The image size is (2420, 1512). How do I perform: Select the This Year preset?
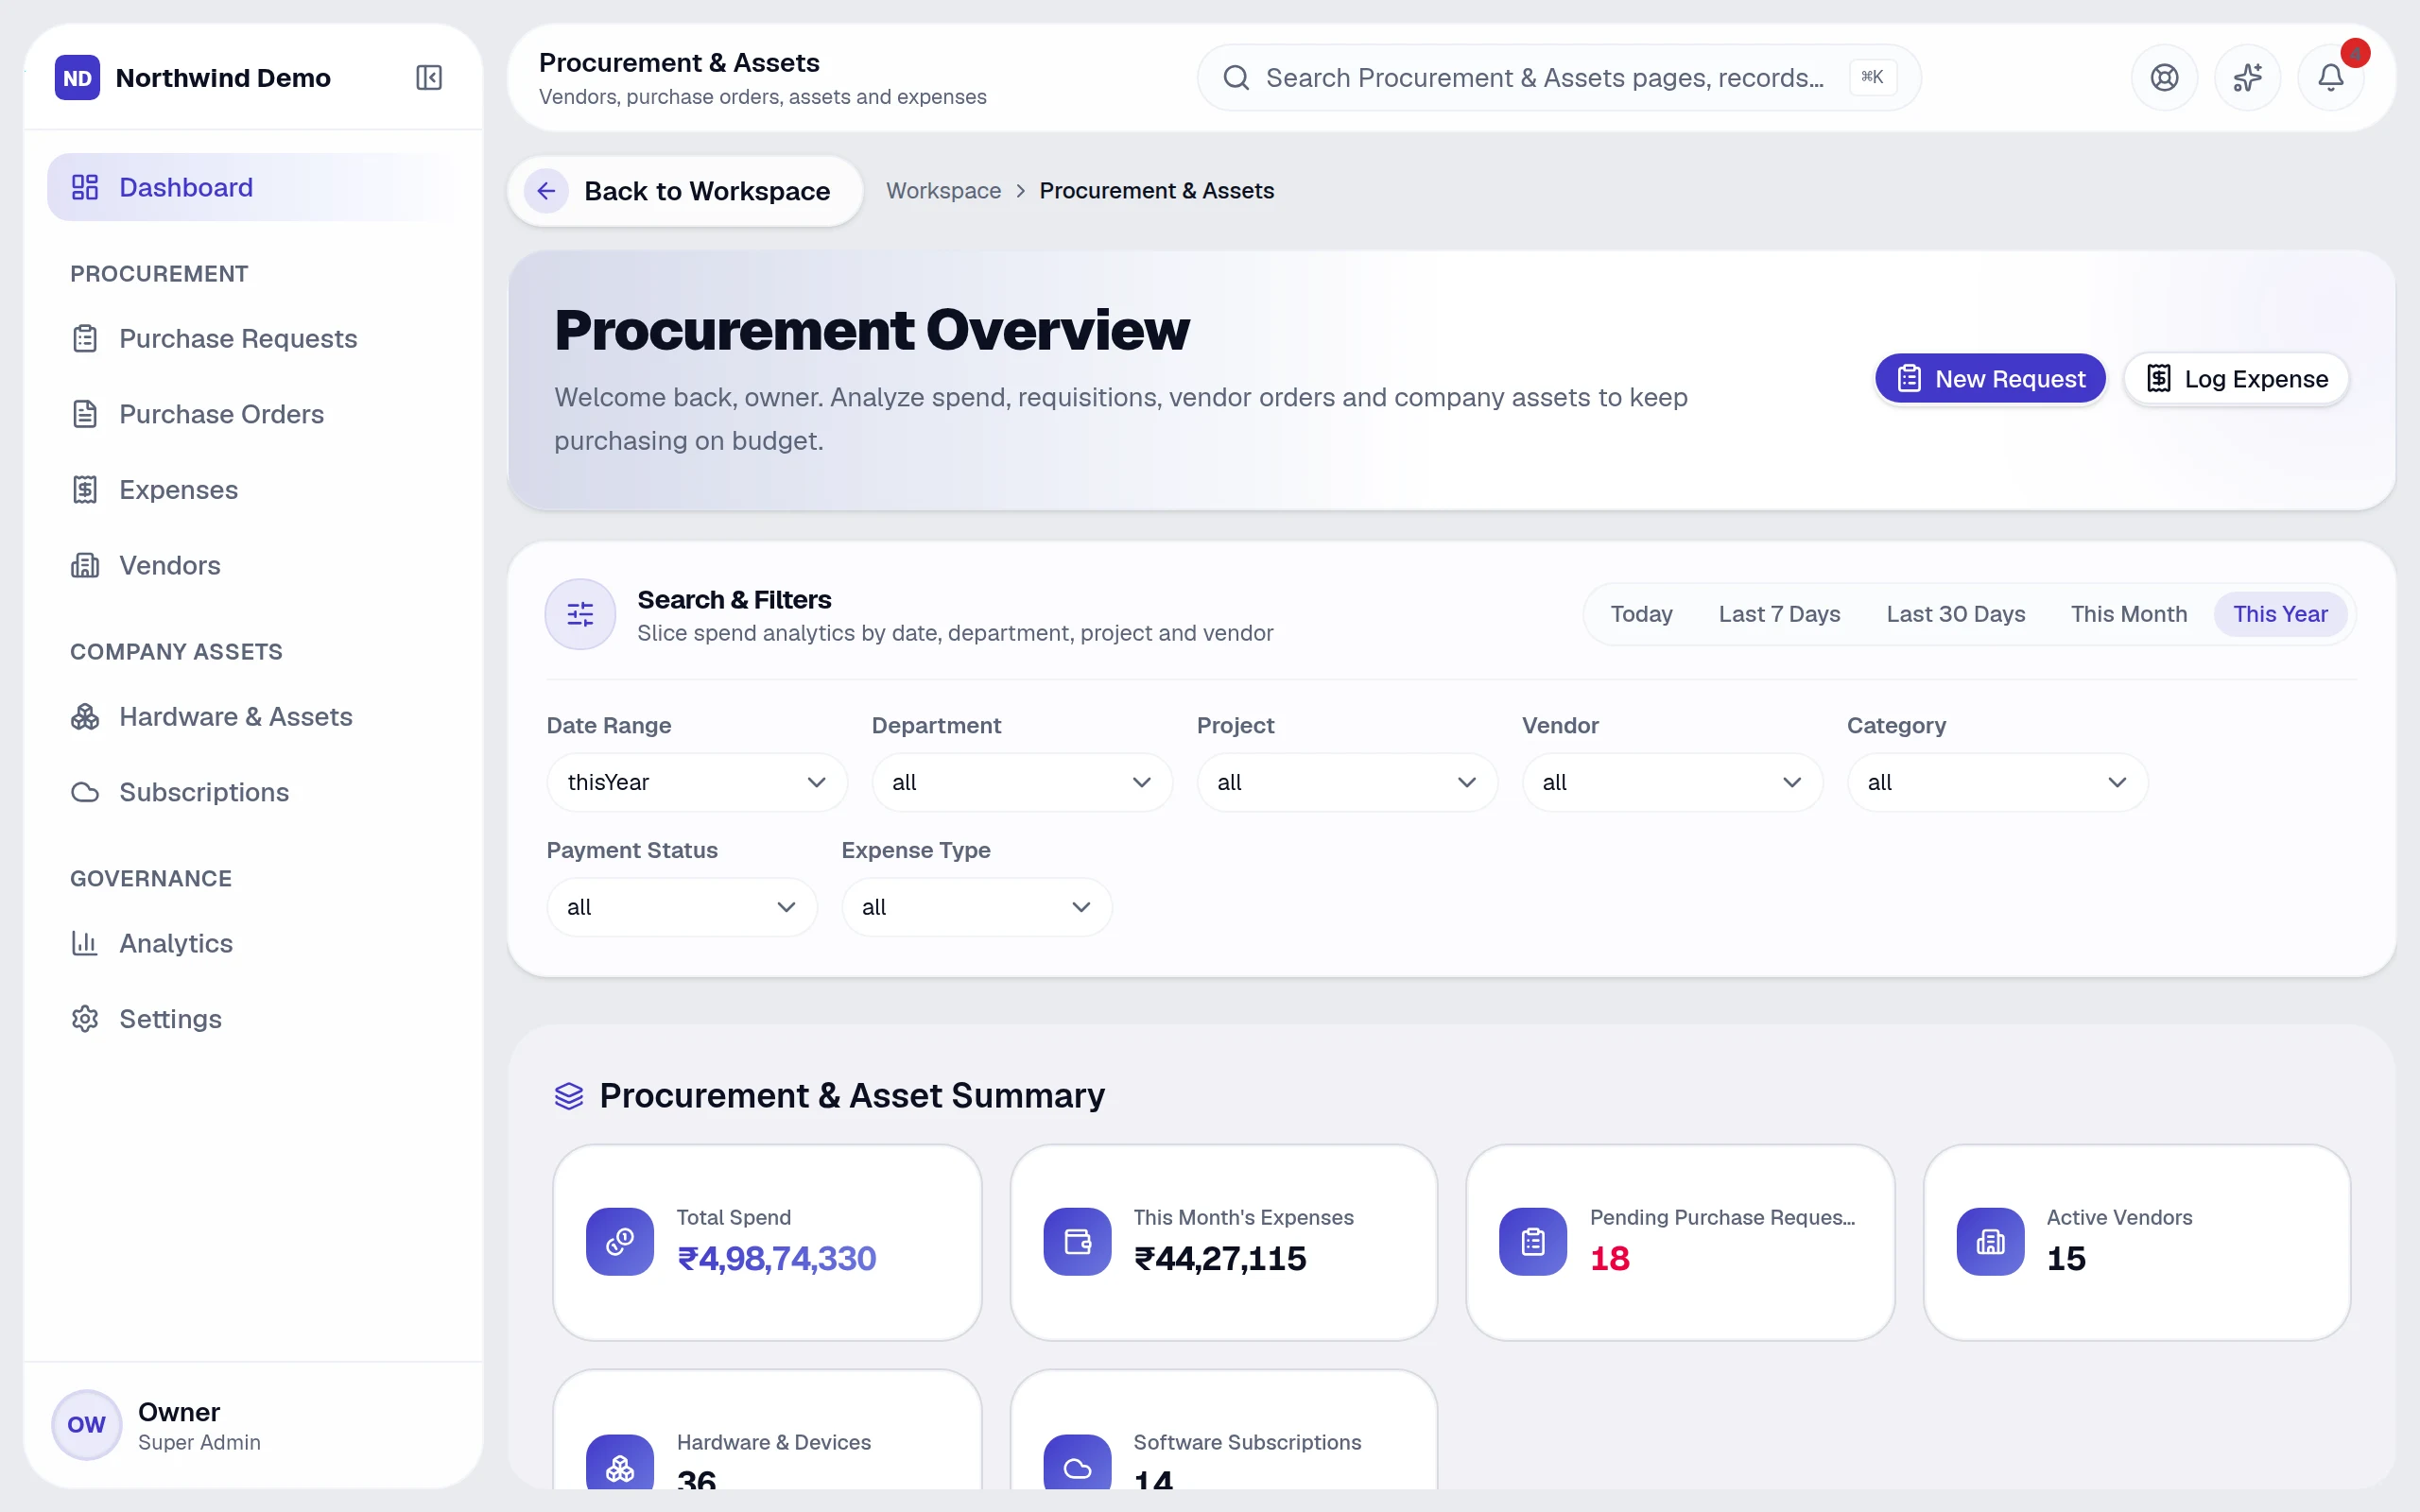pyautogui.click(x=2280, y=614)
